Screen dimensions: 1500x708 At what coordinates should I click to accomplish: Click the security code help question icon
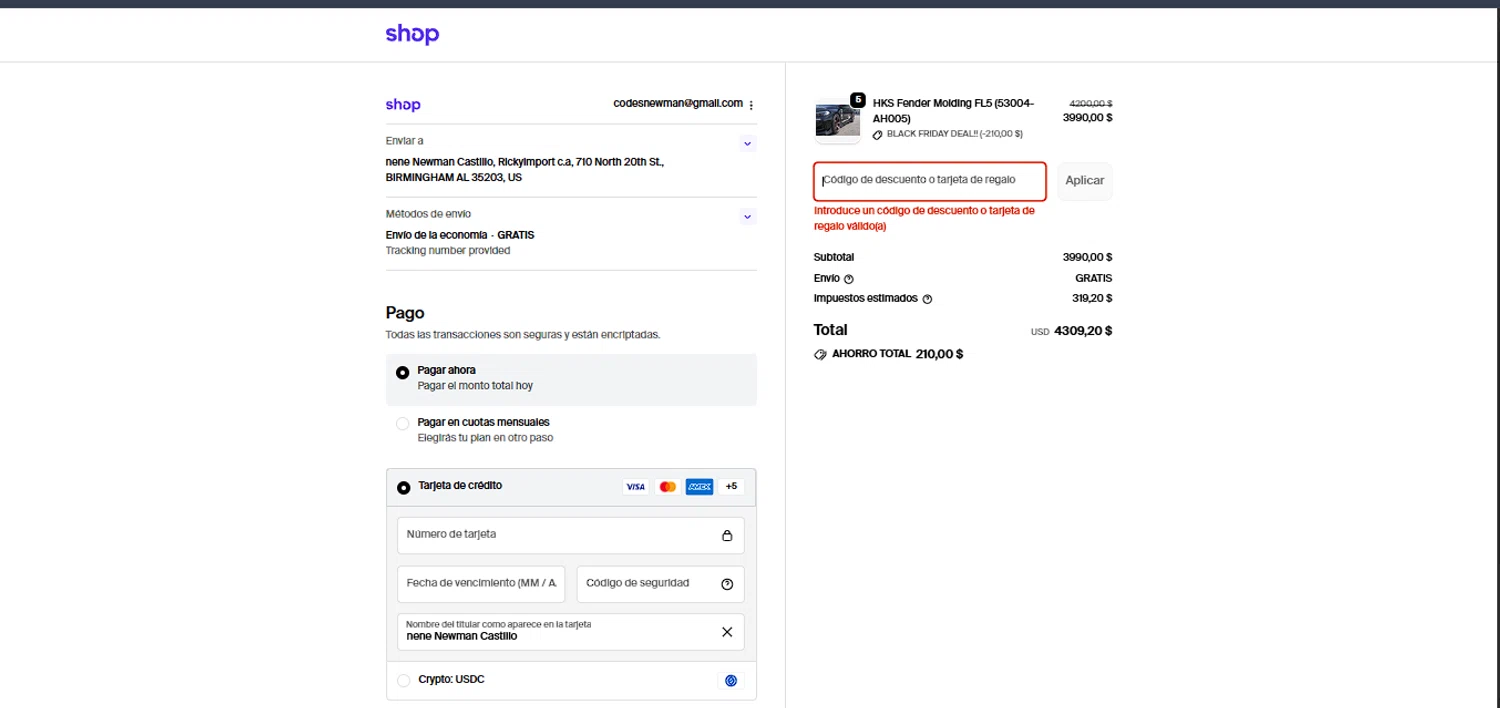pos(727,584)
